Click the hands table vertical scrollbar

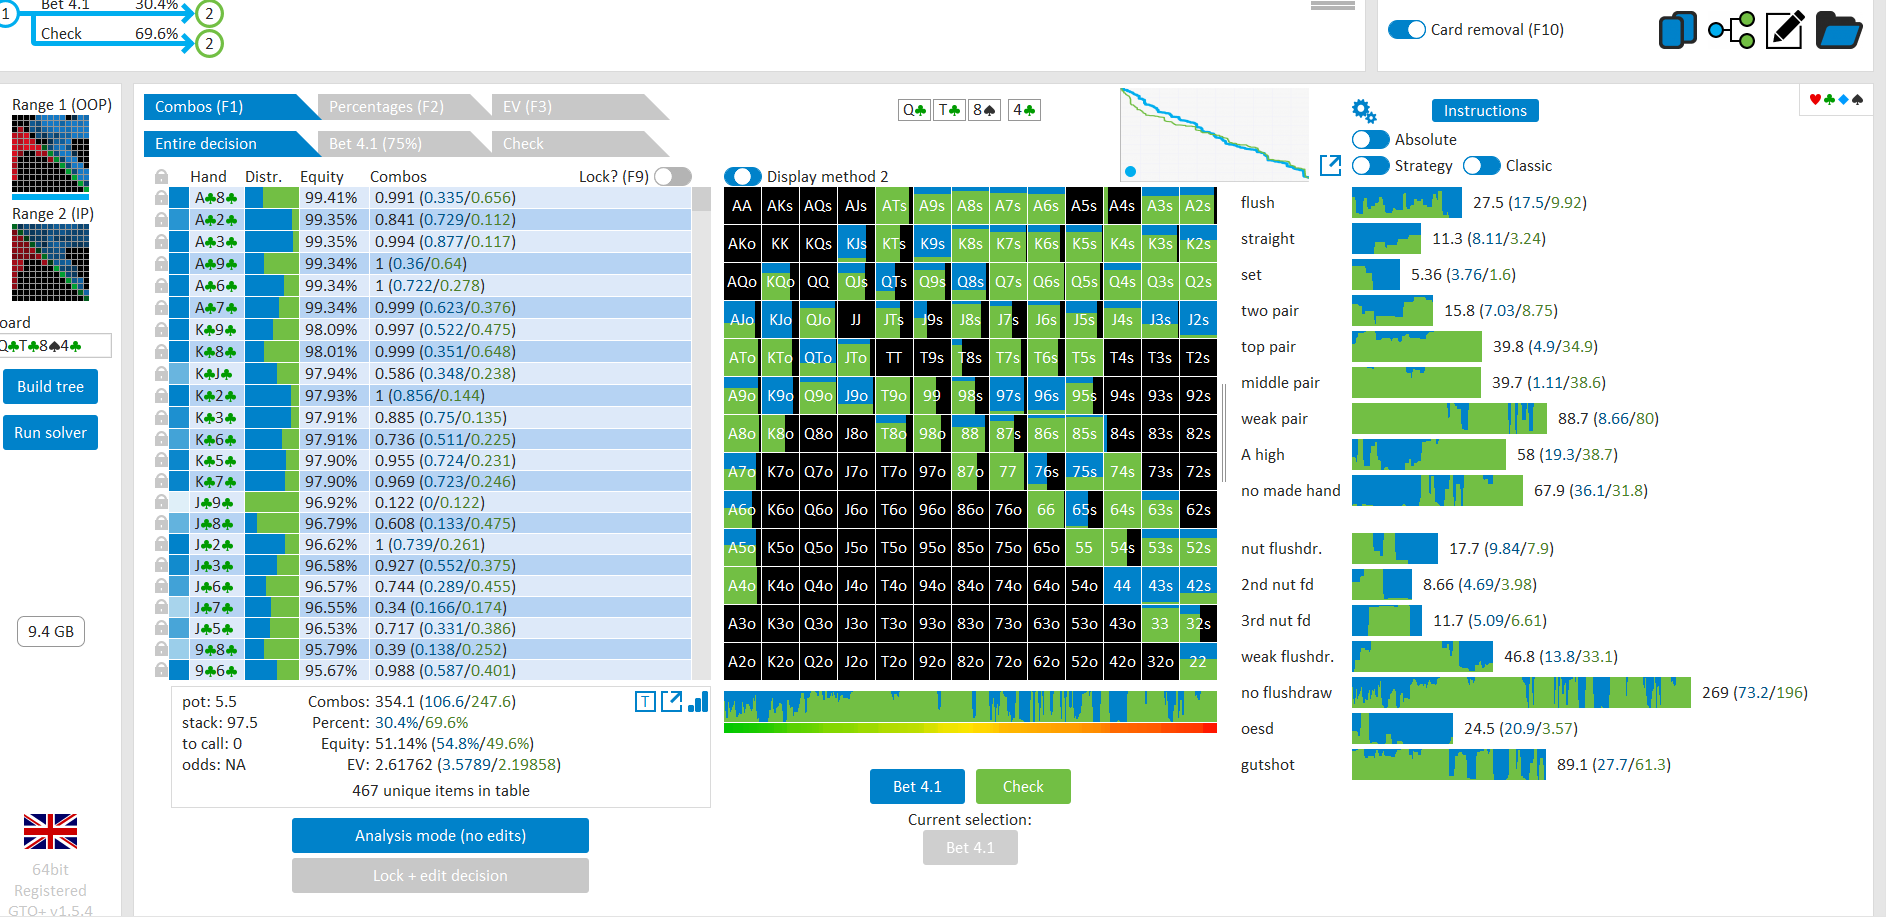[x=702, y=433]
